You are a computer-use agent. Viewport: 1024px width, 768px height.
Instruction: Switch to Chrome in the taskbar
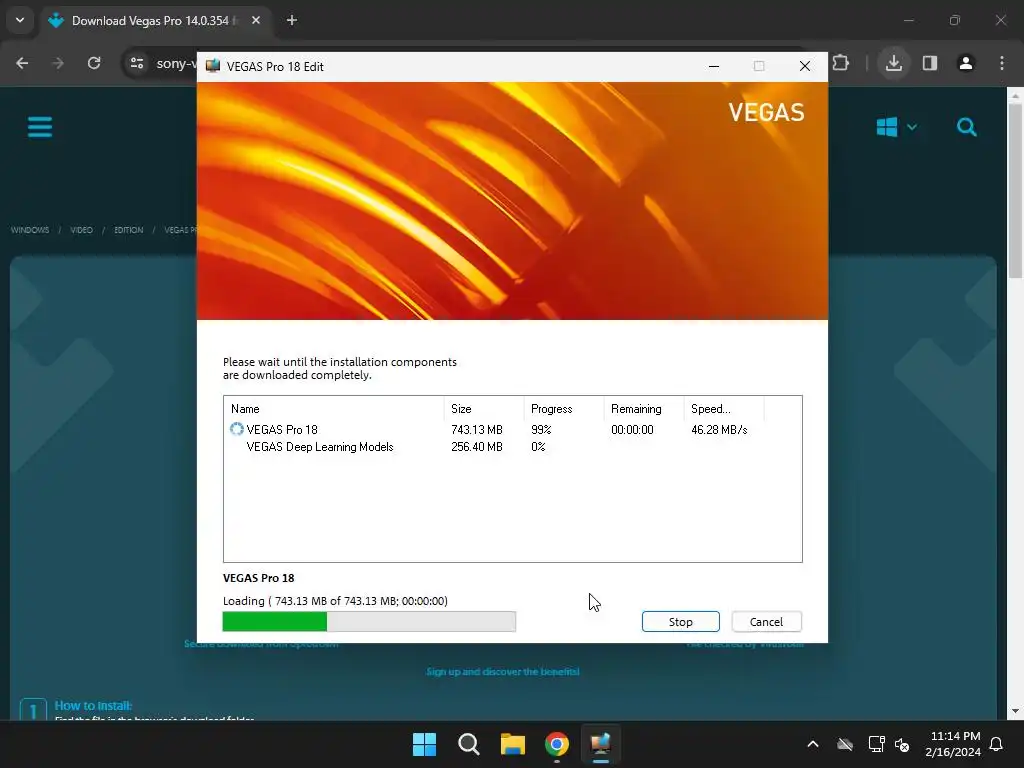point(557,744)
